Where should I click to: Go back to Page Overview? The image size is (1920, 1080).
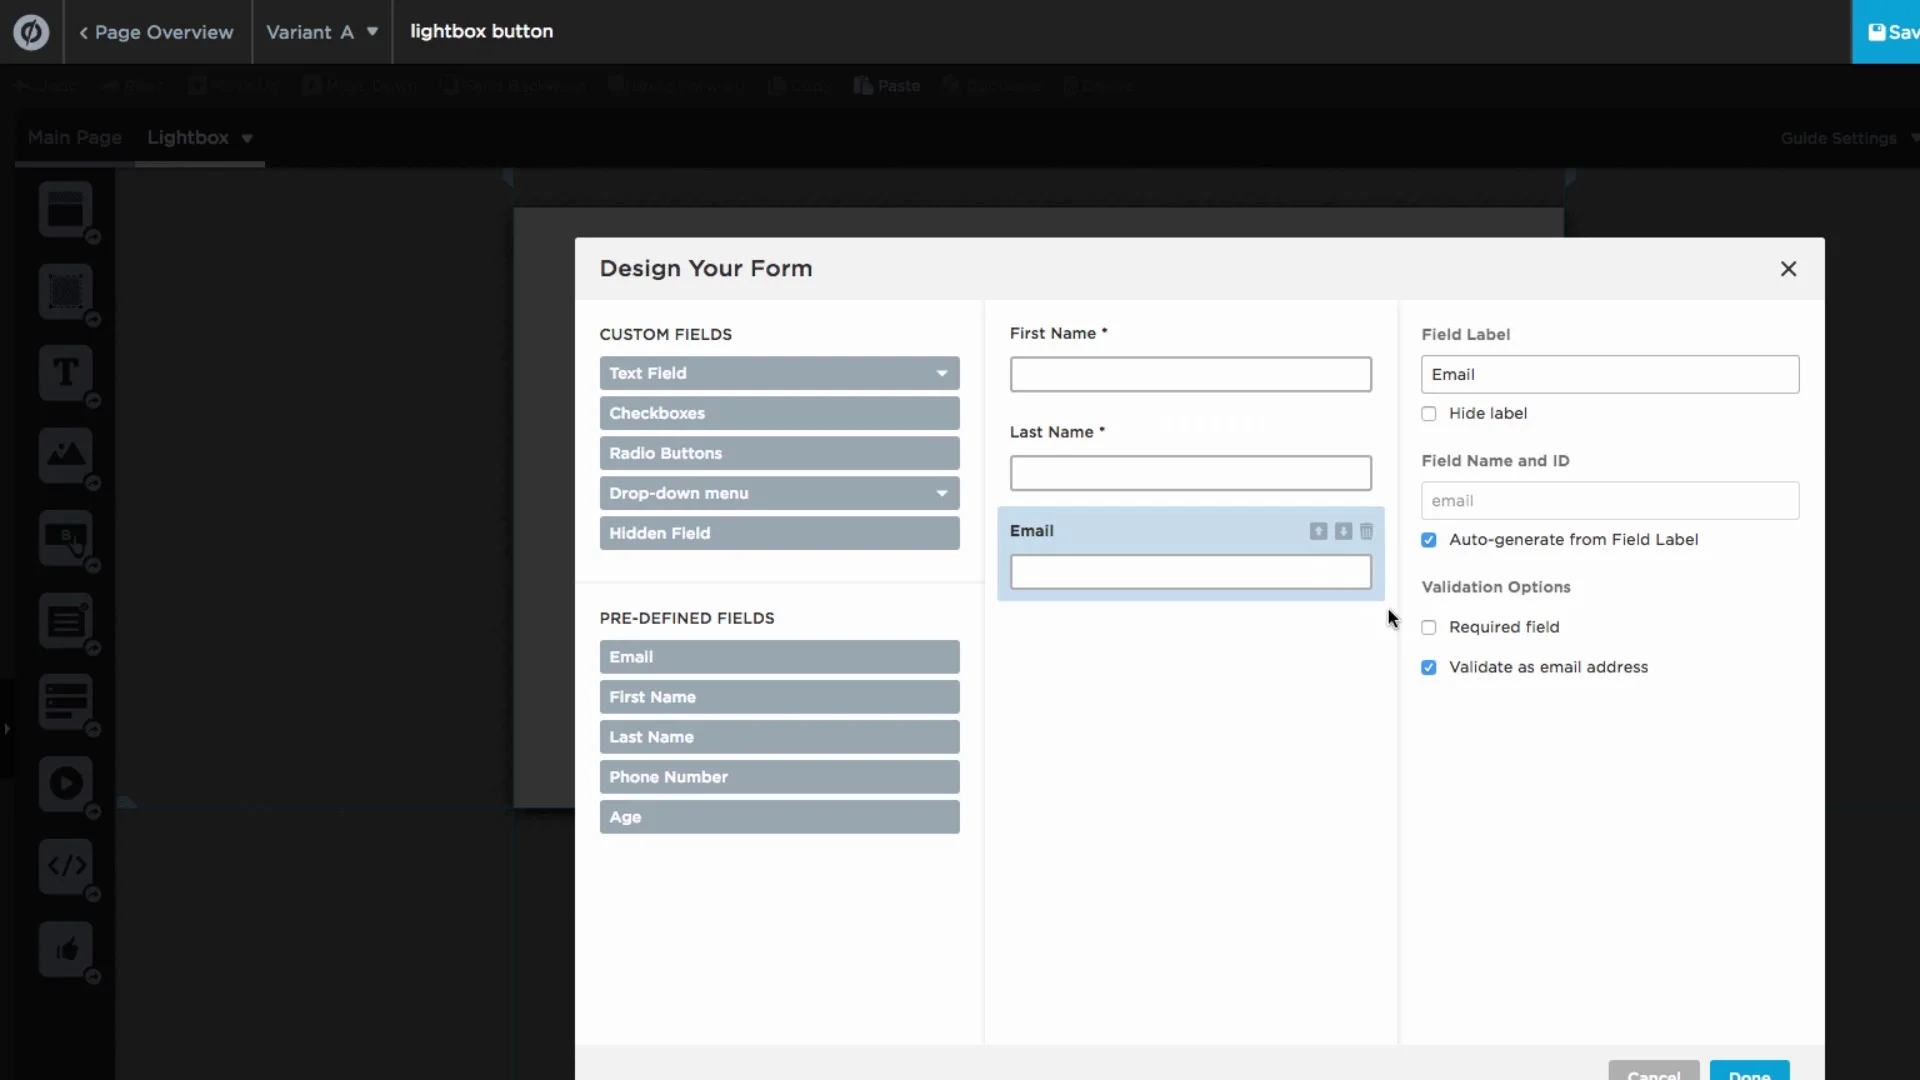click(156, 32)
